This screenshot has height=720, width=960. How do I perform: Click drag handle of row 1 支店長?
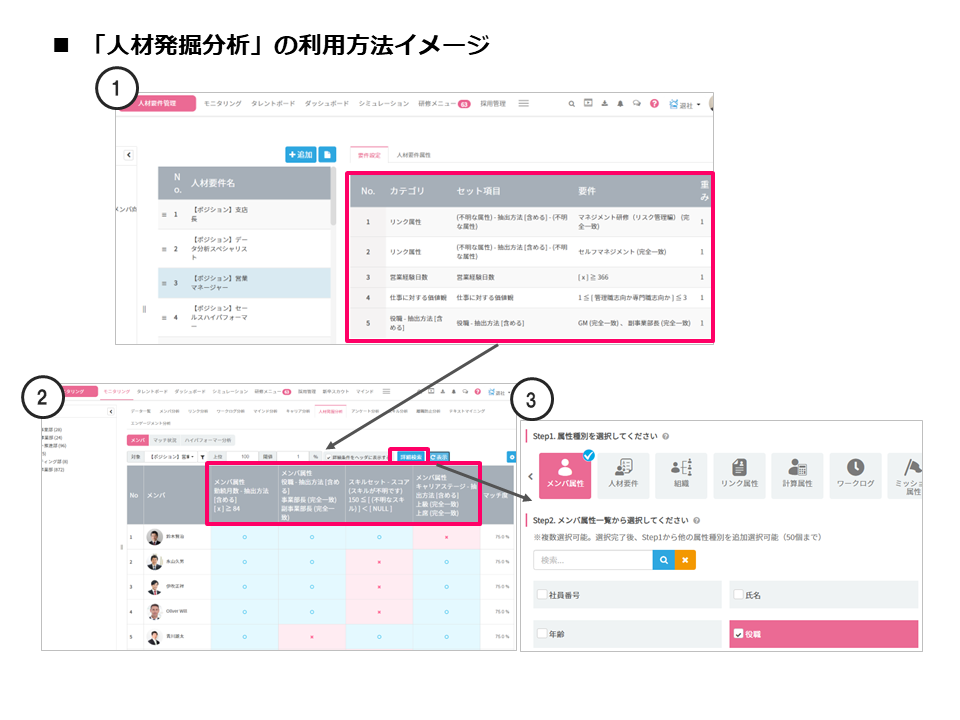(164, 215)
